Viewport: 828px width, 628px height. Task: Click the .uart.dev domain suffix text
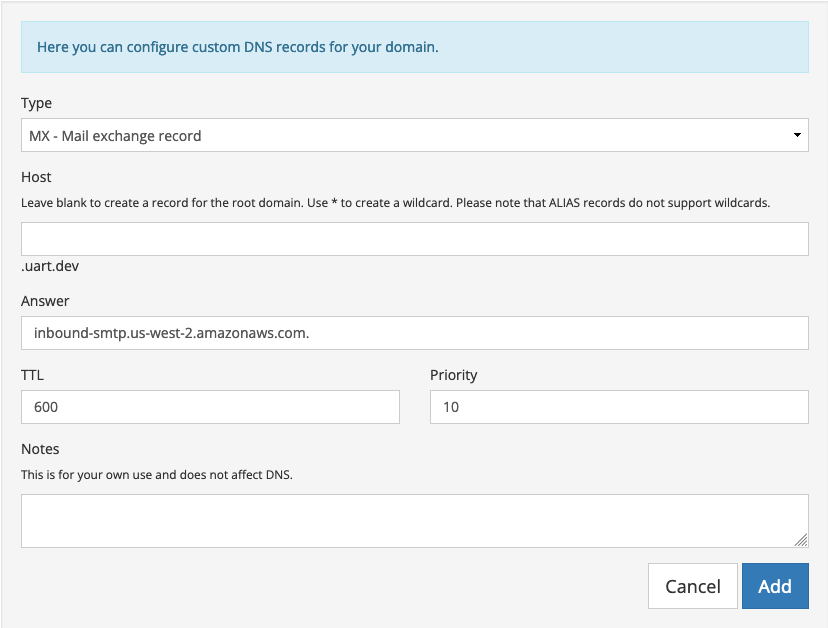pos(52,267)
